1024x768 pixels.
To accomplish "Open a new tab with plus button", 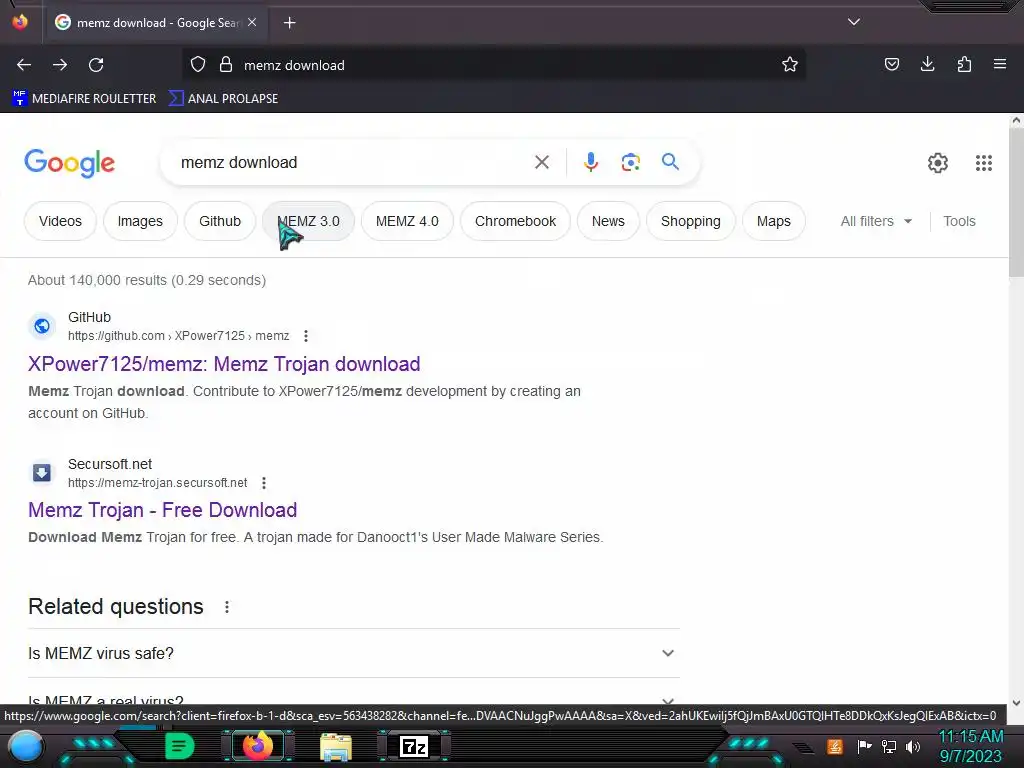I will 289,23.
